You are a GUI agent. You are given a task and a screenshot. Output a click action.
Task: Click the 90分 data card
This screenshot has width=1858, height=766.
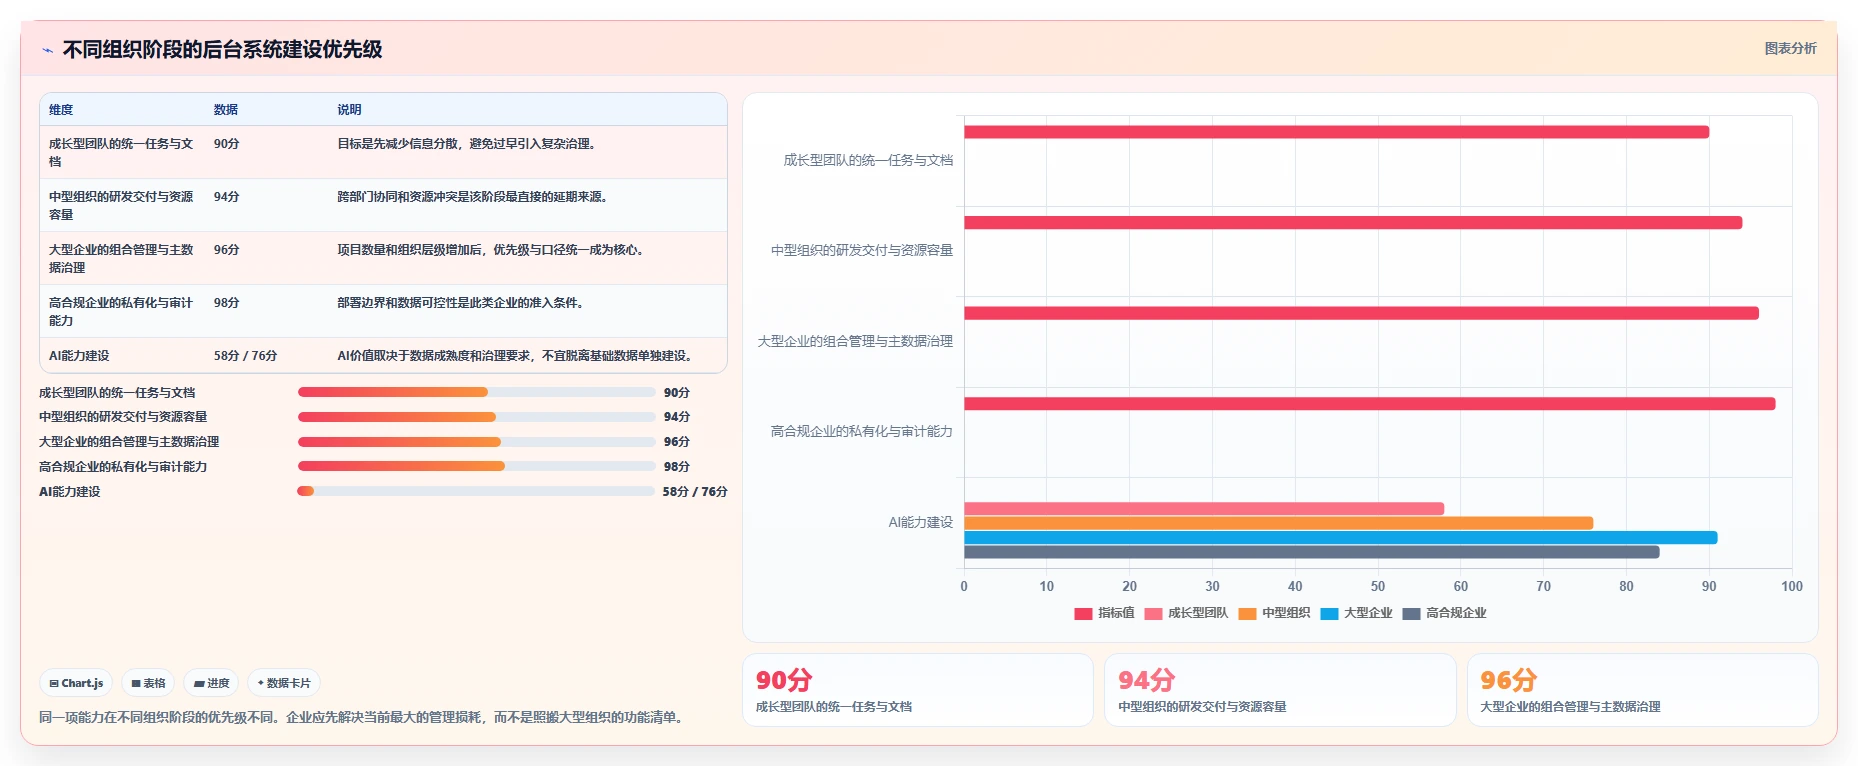[x=918, y=690]
